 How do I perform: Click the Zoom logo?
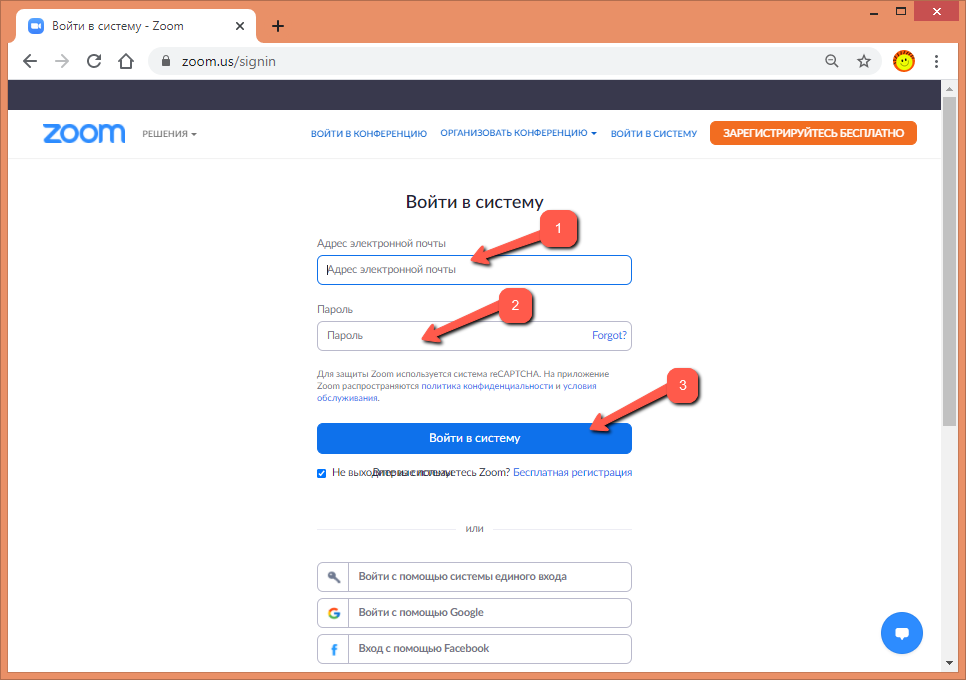tap(84, 133)
